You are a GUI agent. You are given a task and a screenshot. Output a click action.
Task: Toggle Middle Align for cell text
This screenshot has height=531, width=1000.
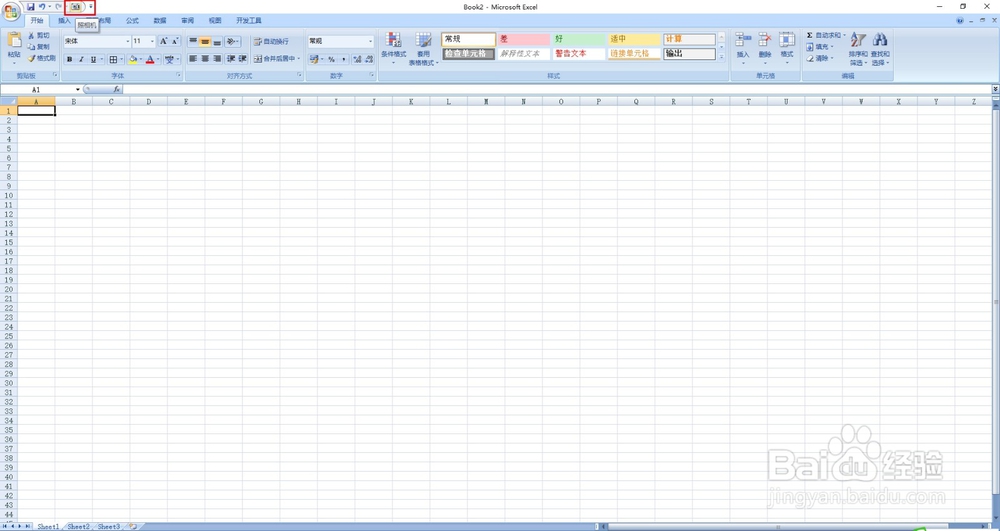tap(205, 41)
